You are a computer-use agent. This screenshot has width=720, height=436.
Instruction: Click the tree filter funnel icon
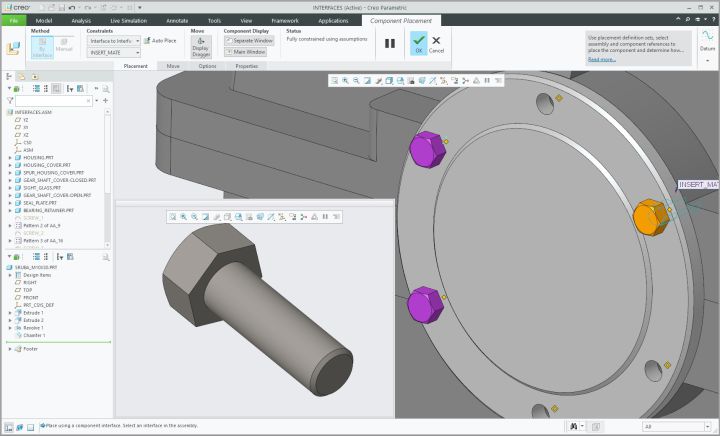(x=10, y=101)
